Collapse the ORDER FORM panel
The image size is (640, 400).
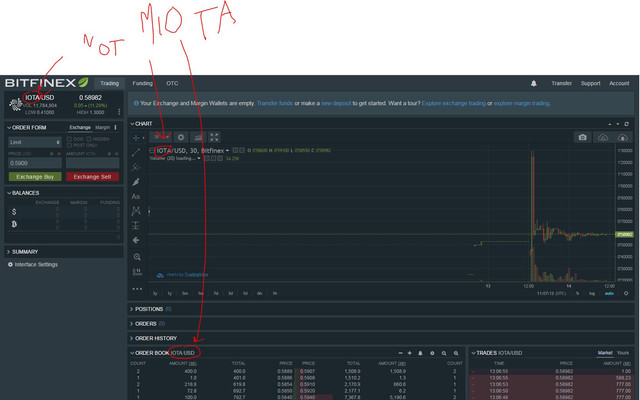coord(9,128)
